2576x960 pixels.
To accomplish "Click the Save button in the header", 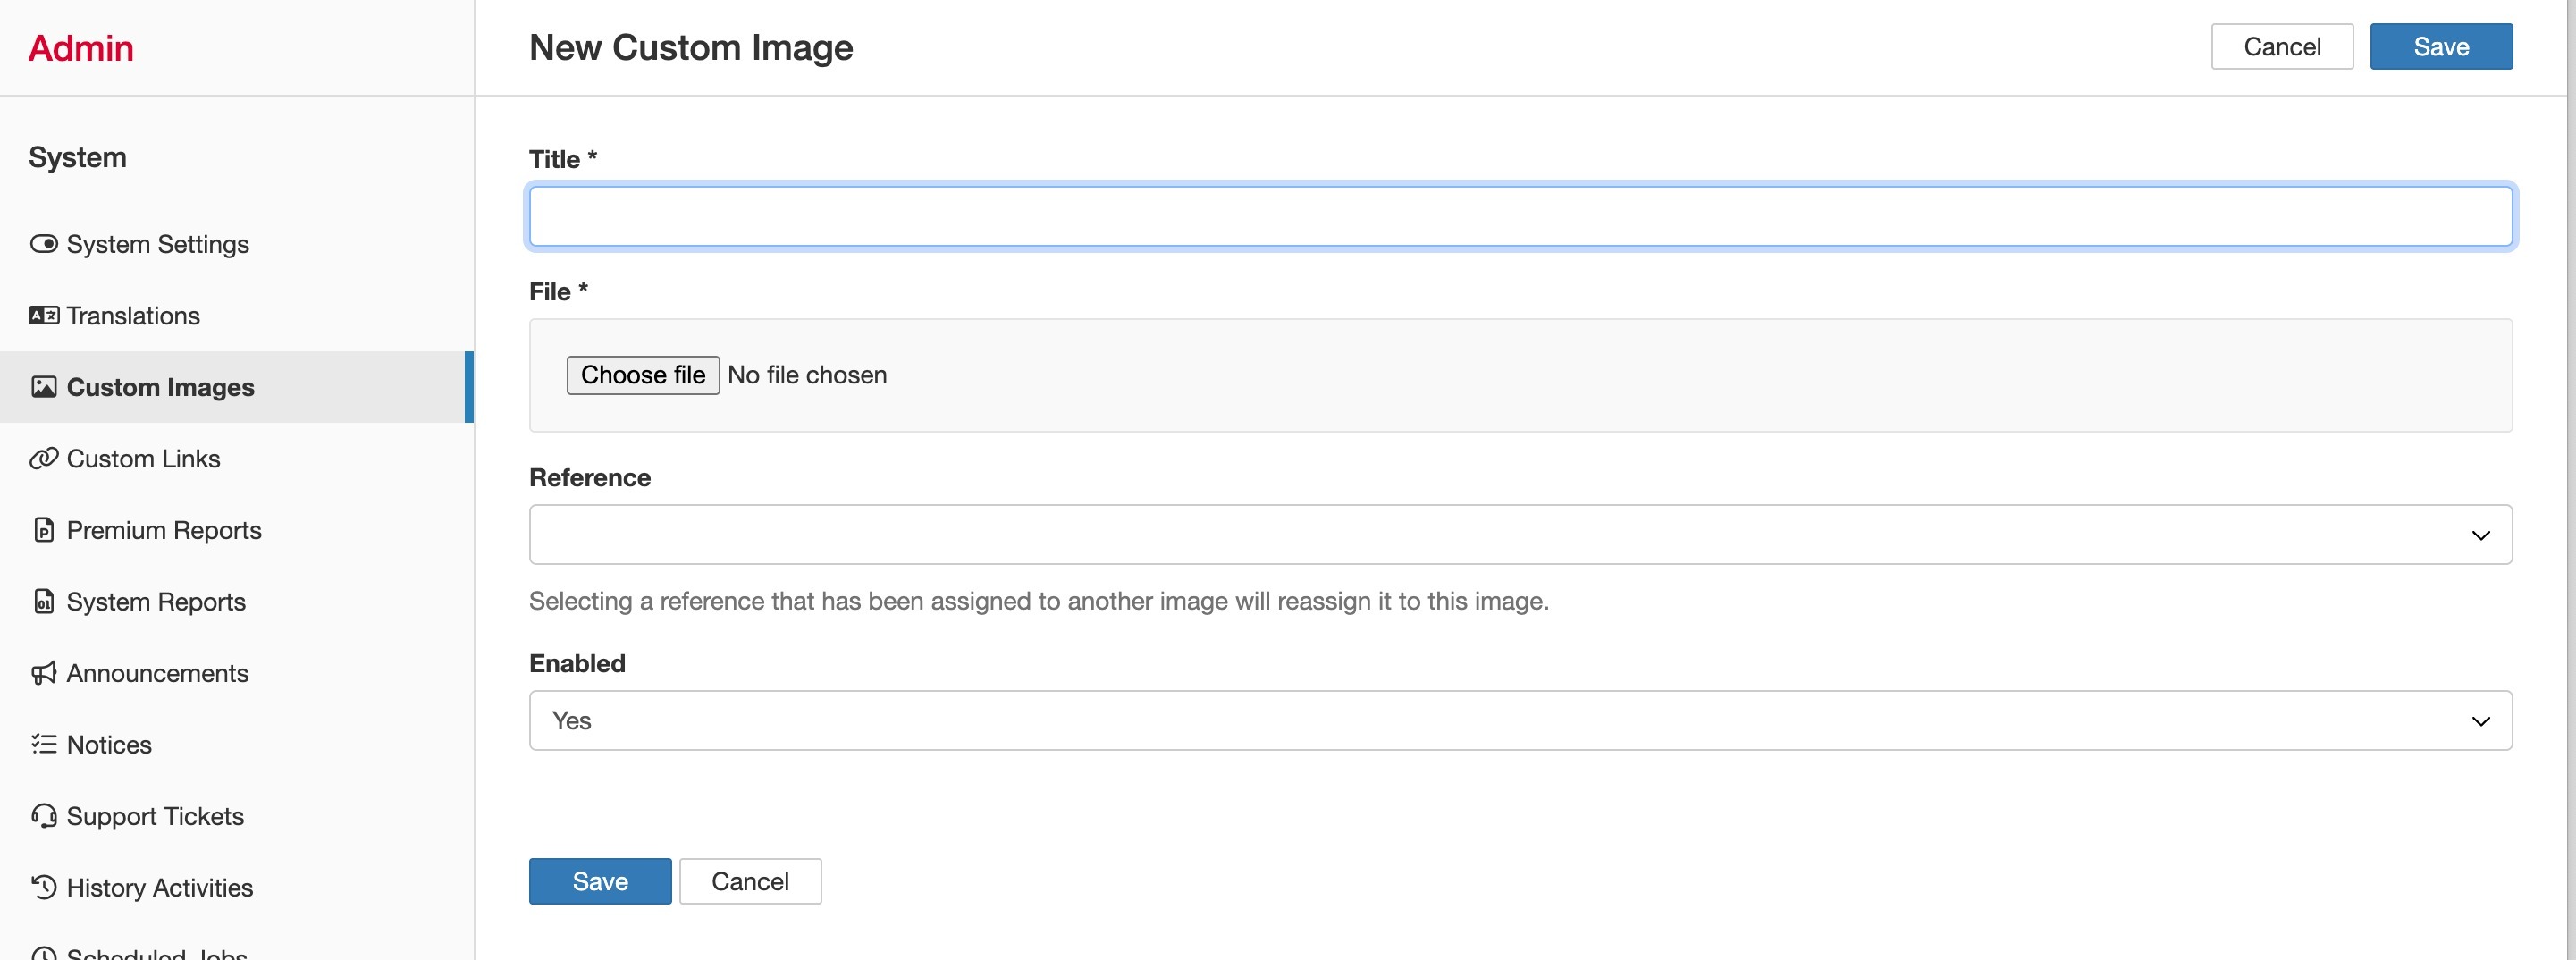I will [x=2440, y=46].
